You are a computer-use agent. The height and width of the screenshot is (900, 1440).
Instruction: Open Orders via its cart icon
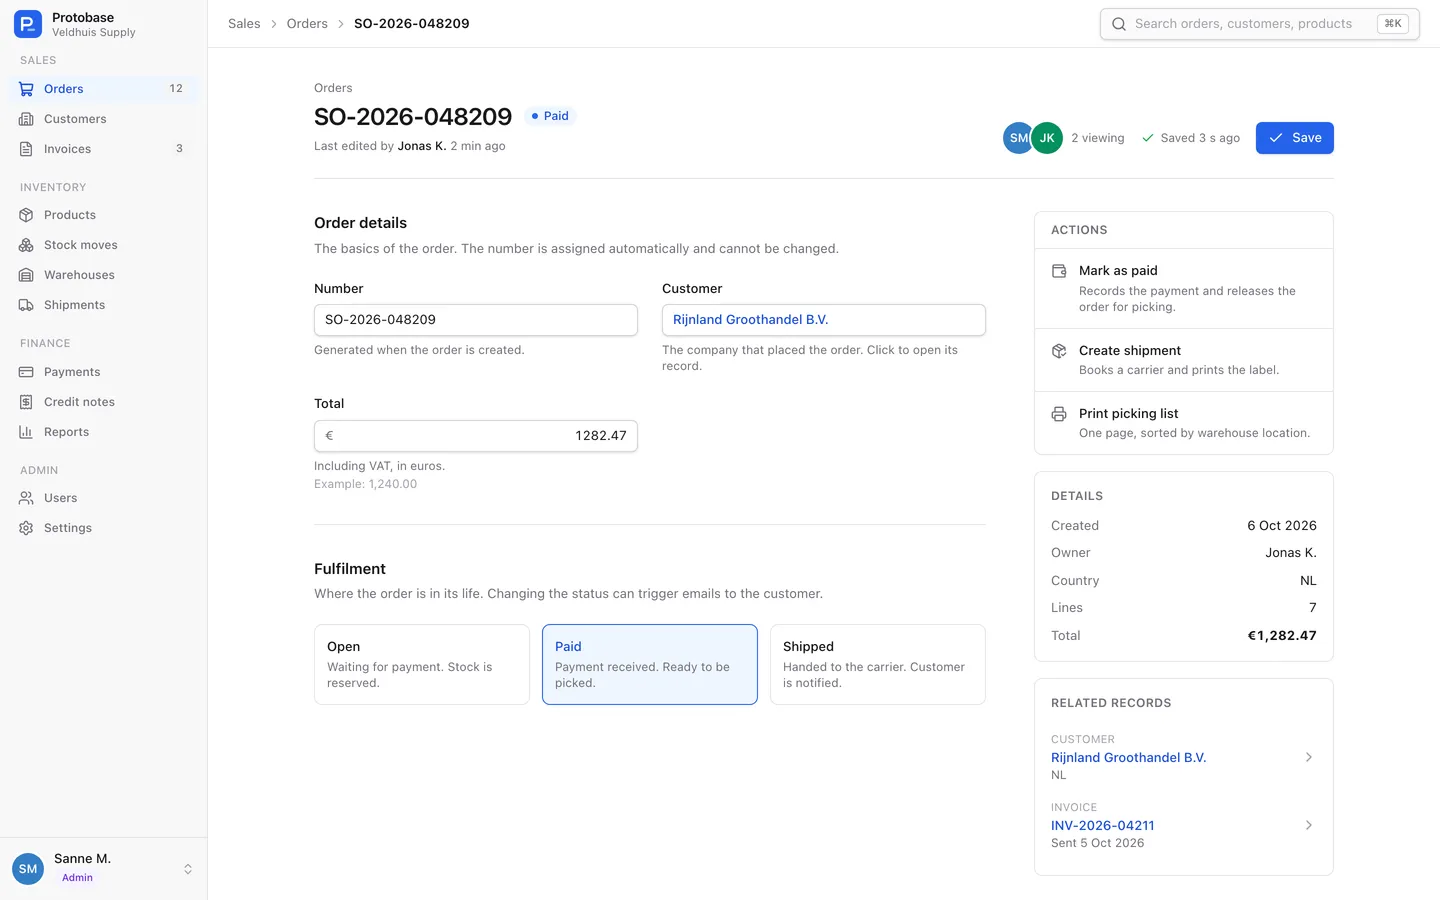(27, 89)
